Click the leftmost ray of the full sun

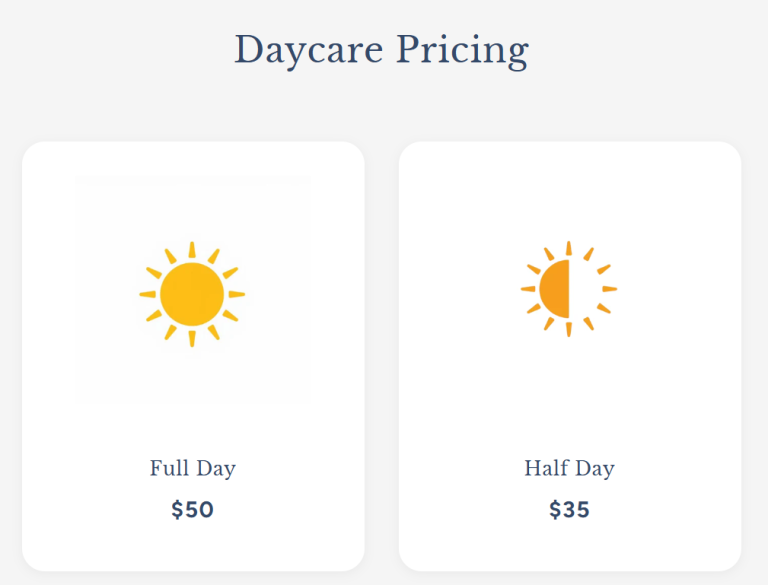(147, 295)
